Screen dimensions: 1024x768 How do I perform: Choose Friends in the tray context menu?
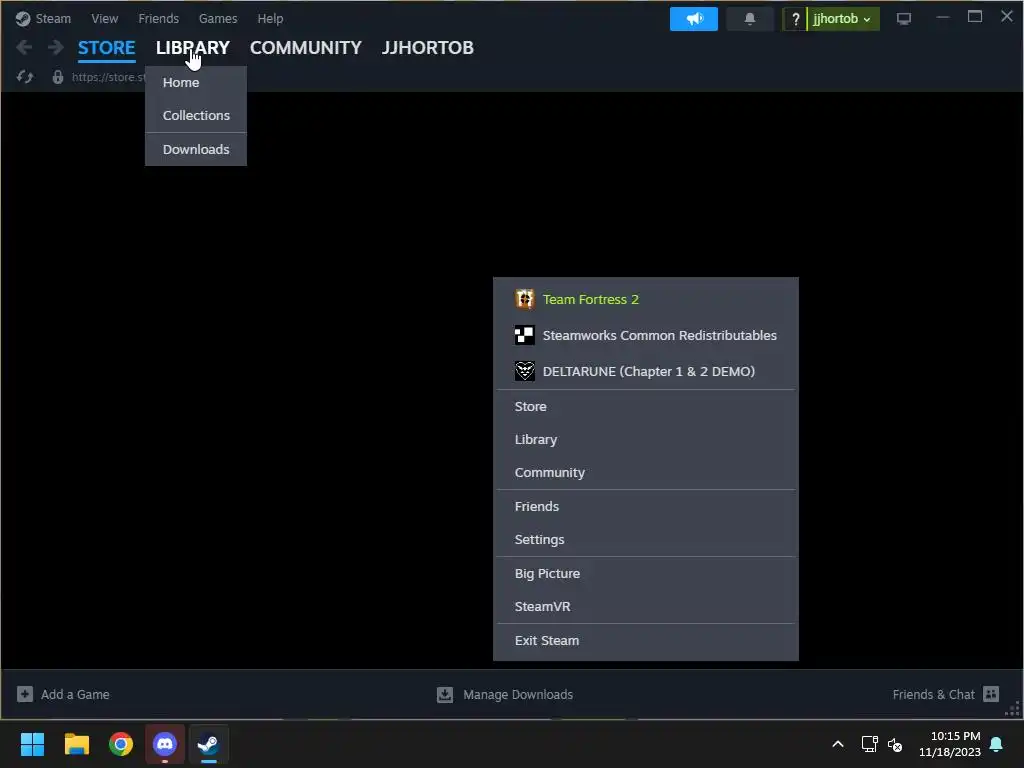[645, 506]
